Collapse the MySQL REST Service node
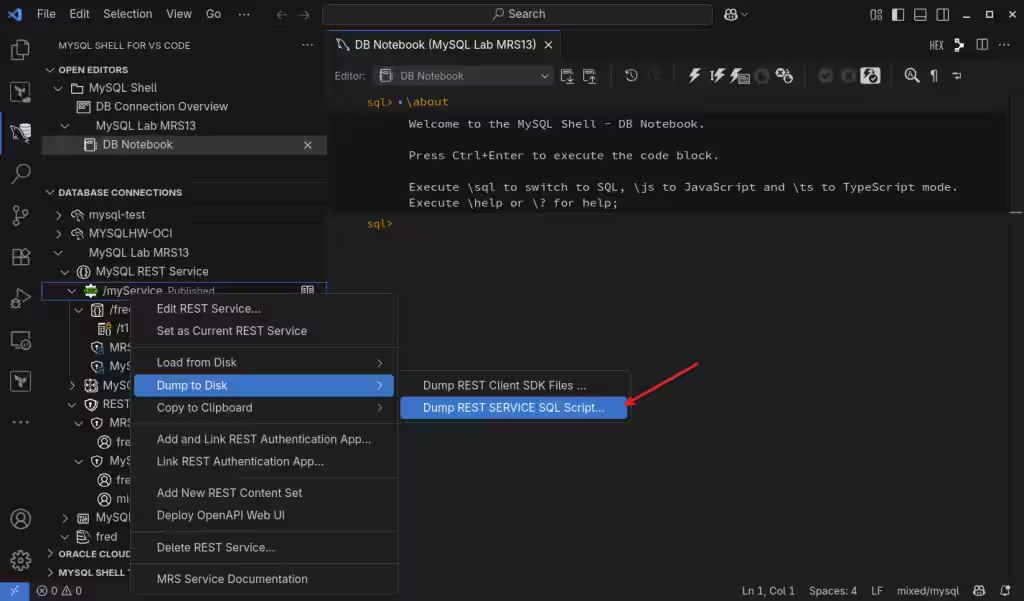 click(65, 272)
